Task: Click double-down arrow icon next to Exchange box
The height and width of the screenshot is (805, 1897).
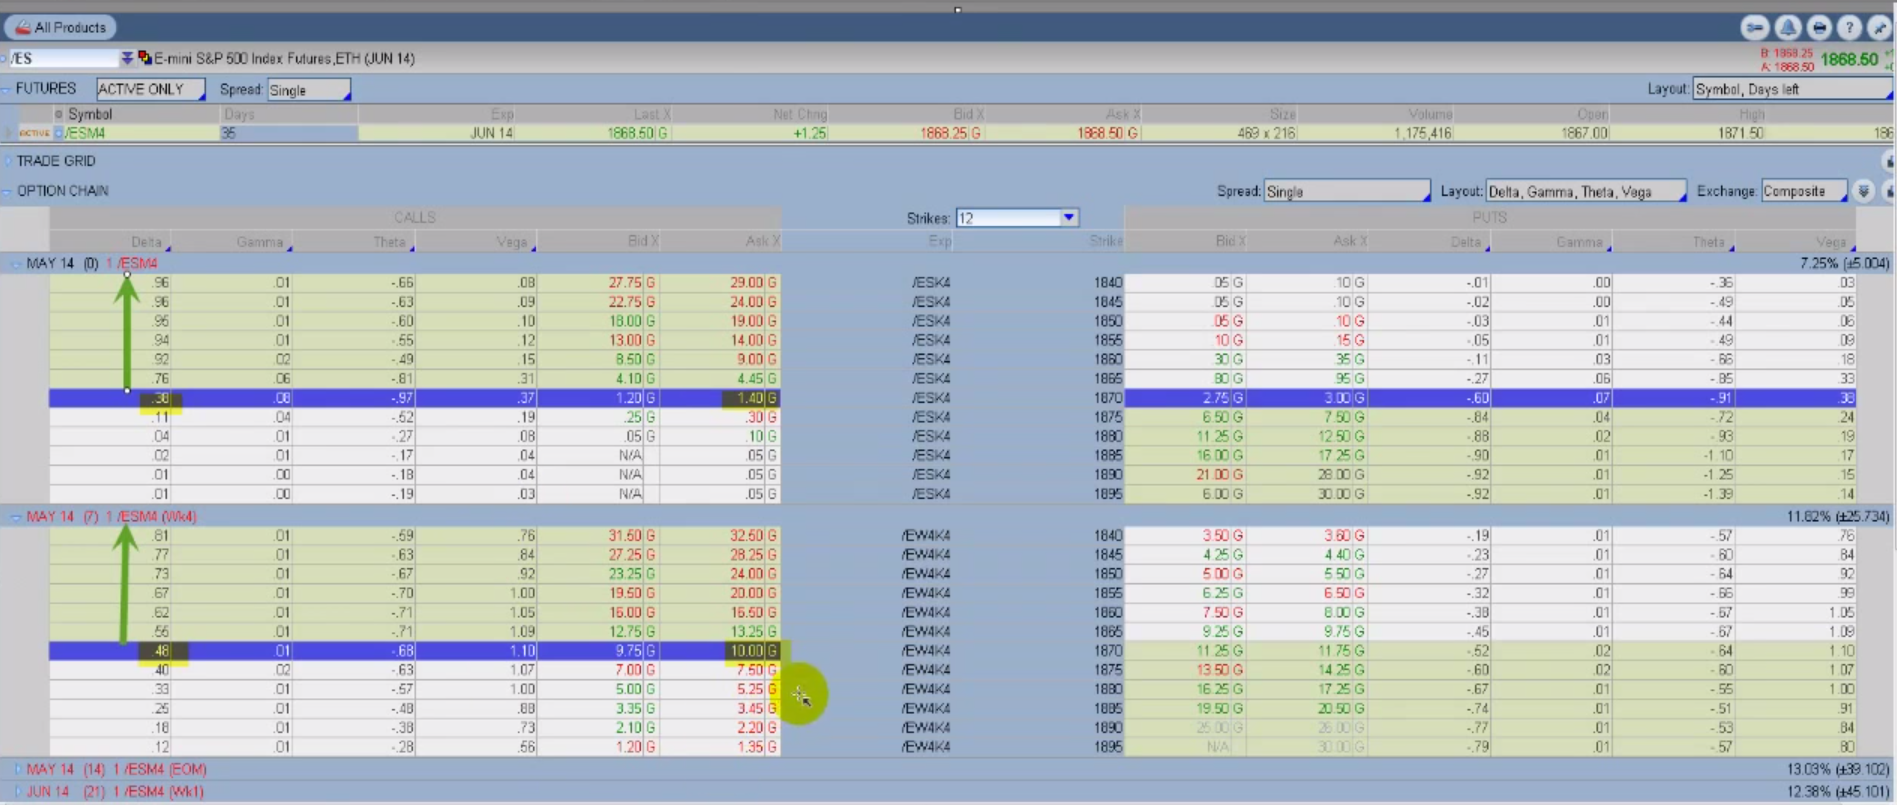Action: click(x=1863, y=191)
